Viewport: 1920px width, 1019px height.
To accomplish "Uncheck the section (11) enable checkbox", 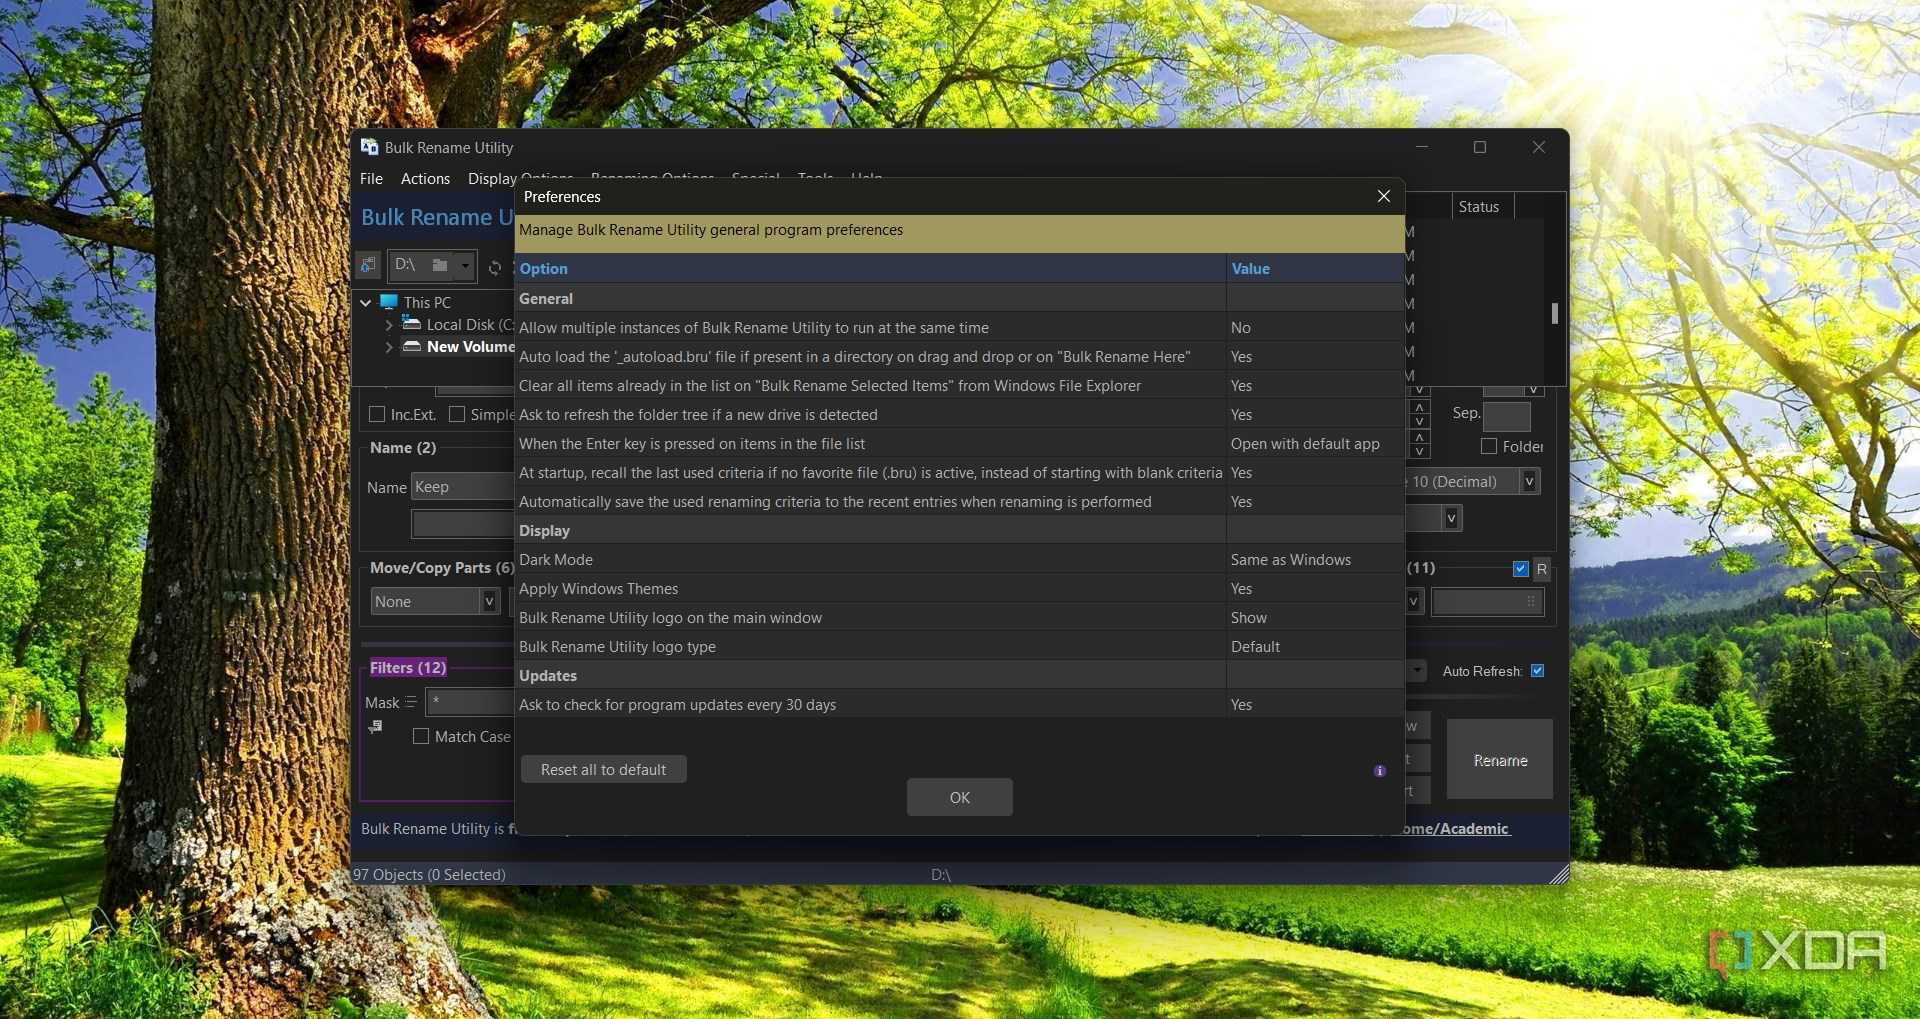I will (1521, 569).
